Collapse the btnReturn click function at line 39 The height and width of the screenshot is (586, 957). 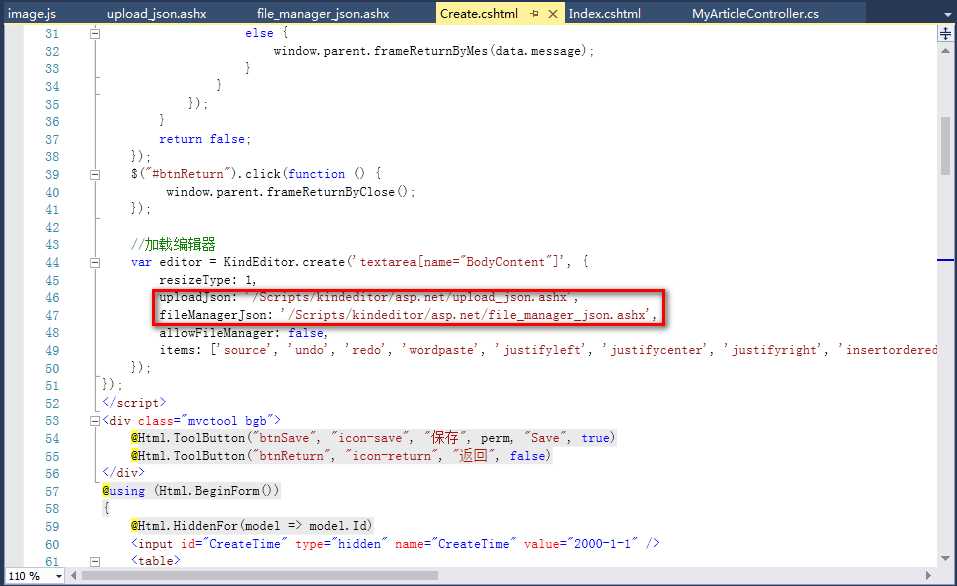[95, 175]
